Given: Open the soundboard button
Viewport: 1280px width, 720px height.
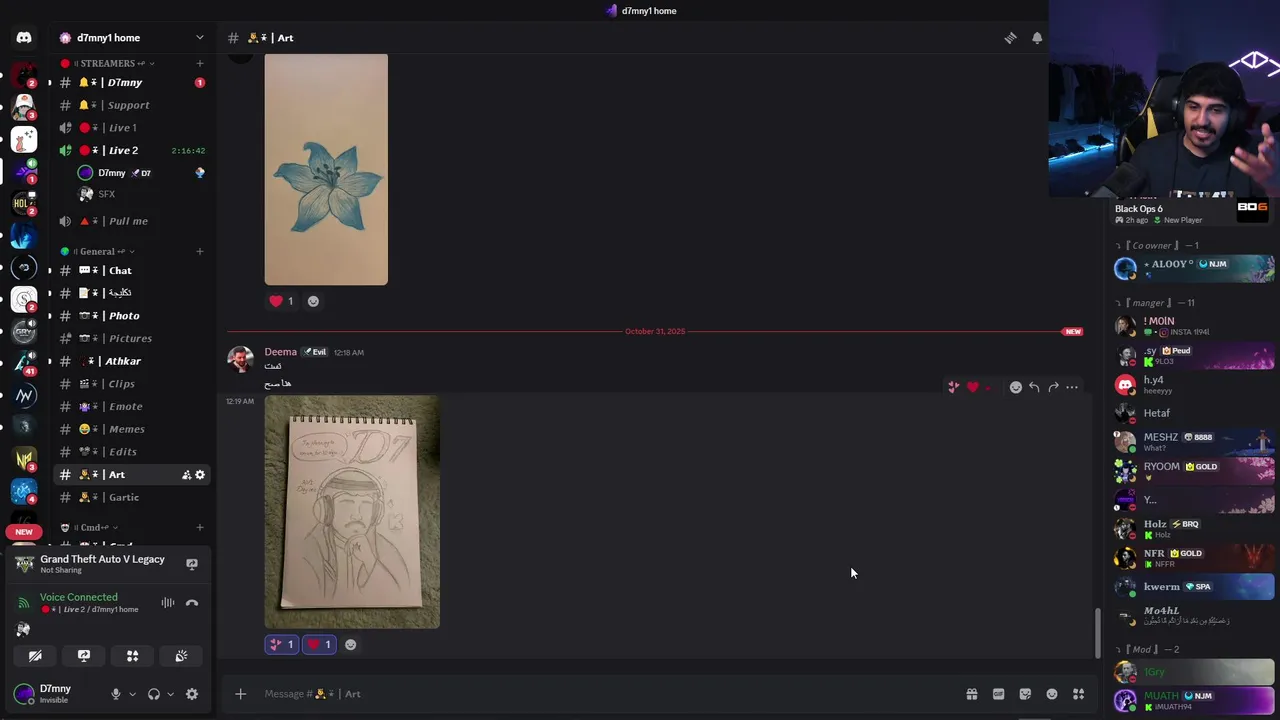Looking at the screenshot, I should (x=181, y=656).
